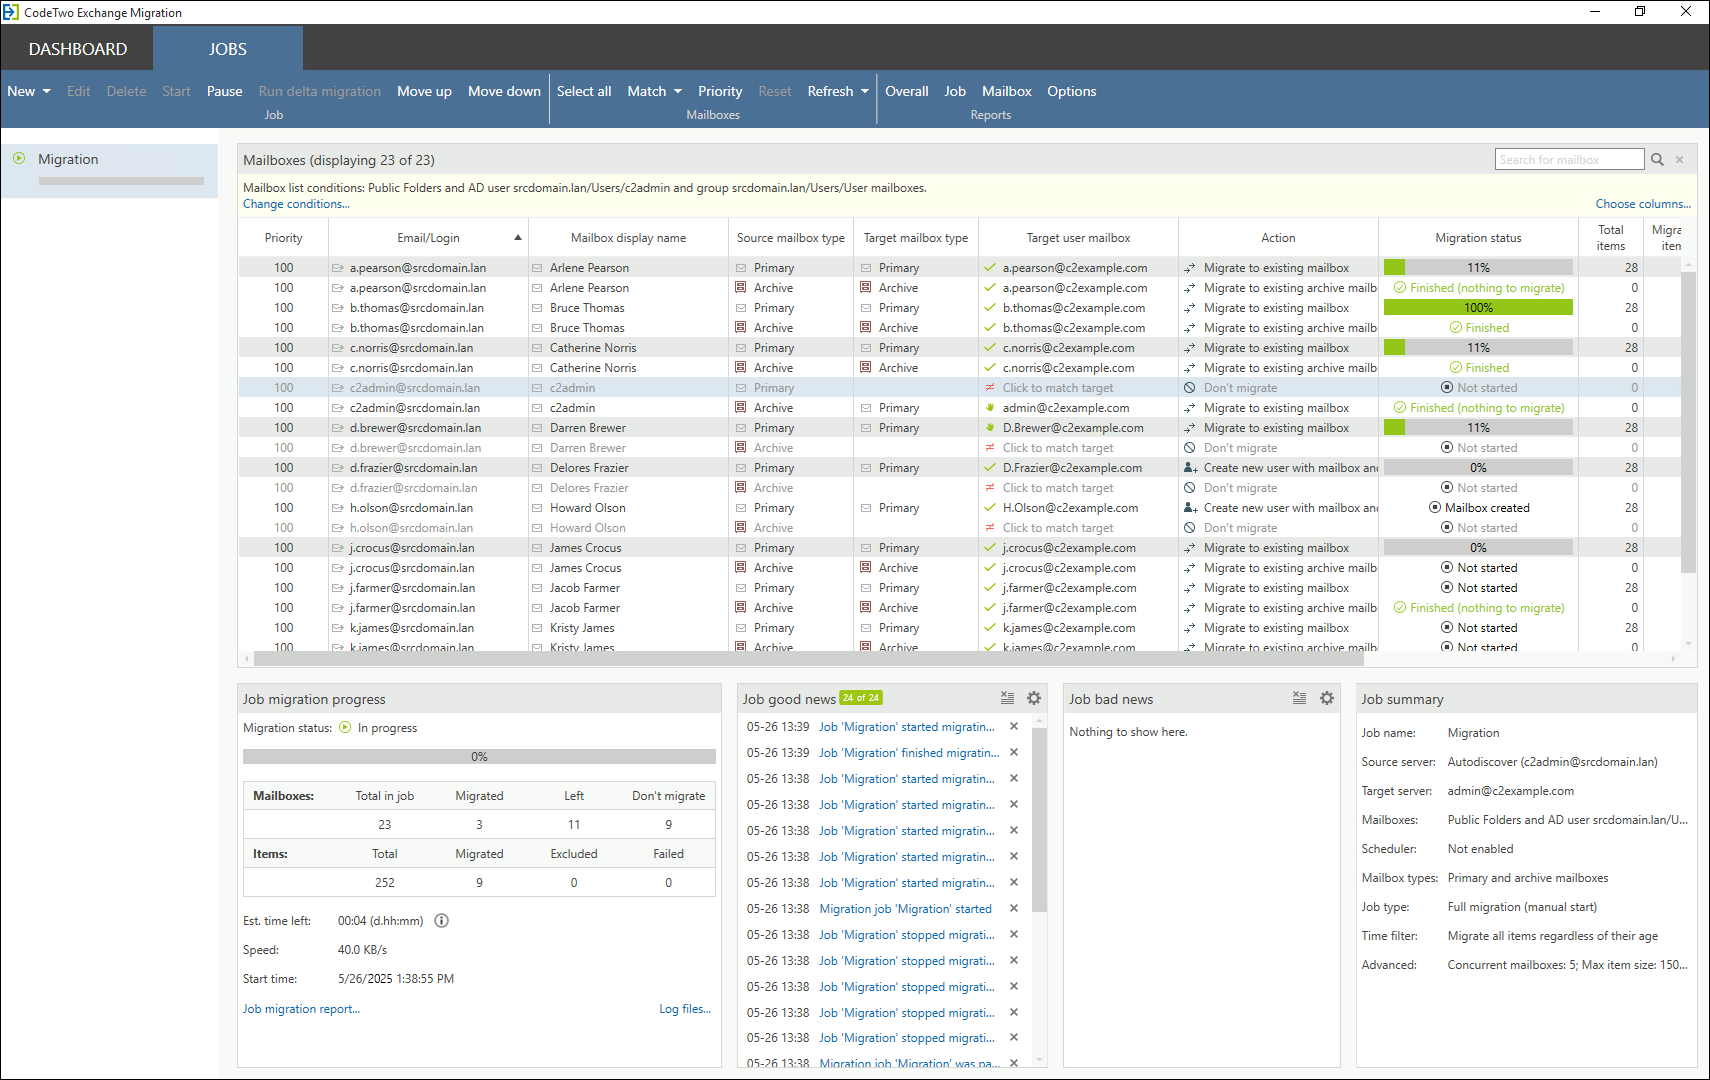Click the clear list icon in Job good news

(1007, 698)
